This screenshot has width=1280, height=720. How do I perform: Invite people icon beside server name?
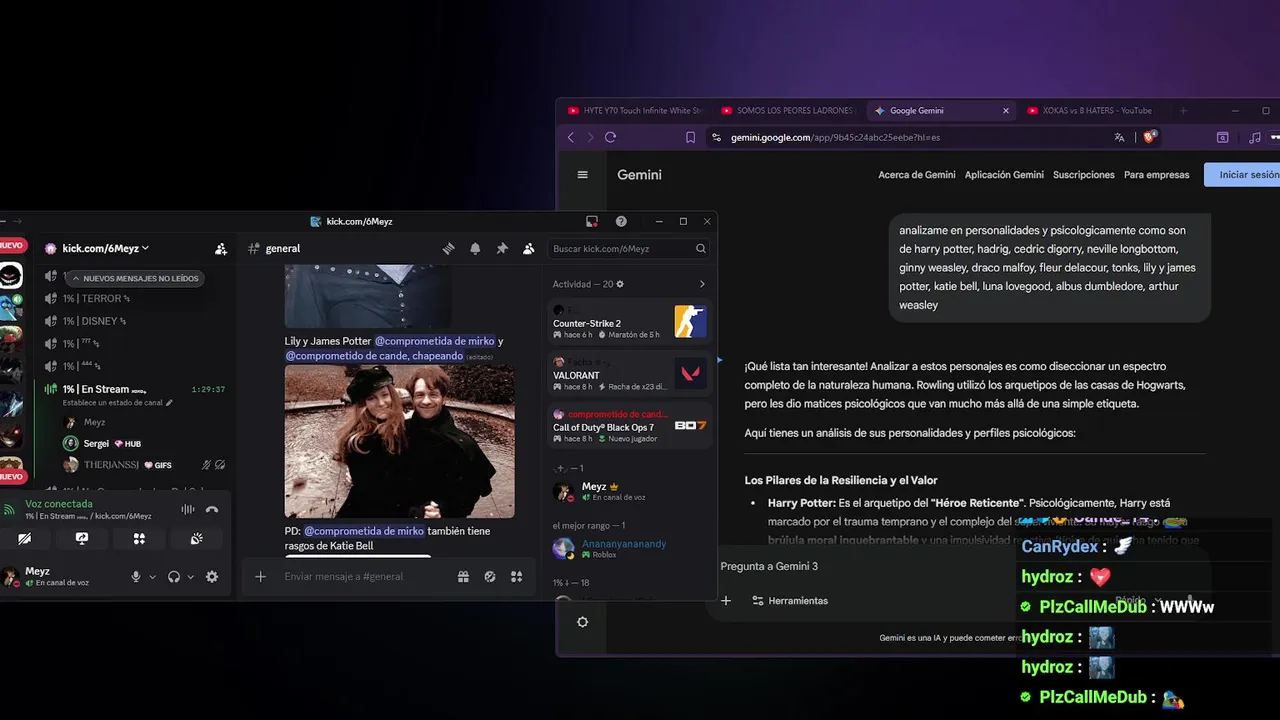click(221, 248)
